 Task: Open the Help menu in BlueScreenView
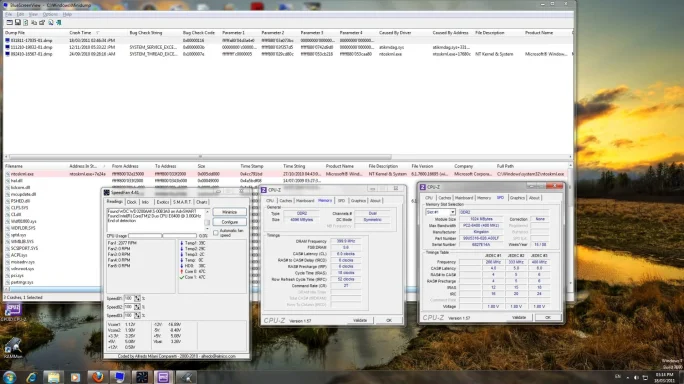pos(67,14)
